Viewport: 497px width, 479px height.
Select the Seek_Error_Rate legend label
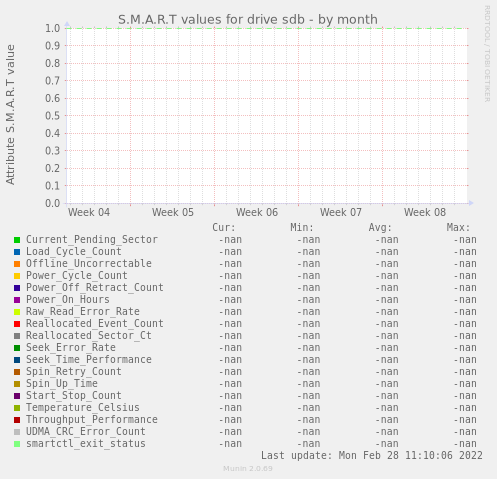(71, 348)
